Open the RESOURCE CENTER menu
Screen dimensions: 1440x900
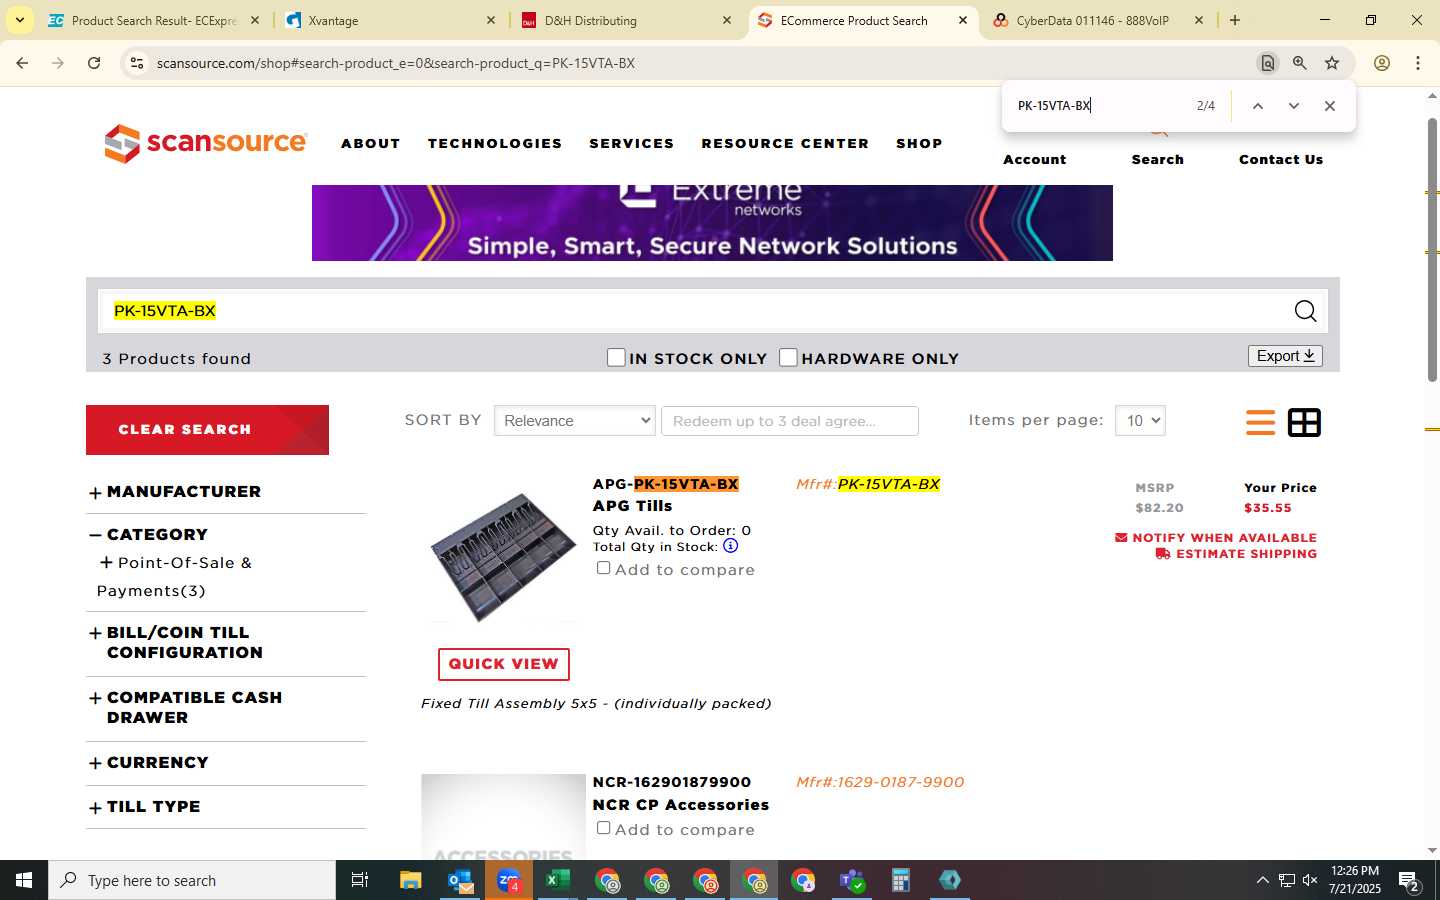(785, 144)
